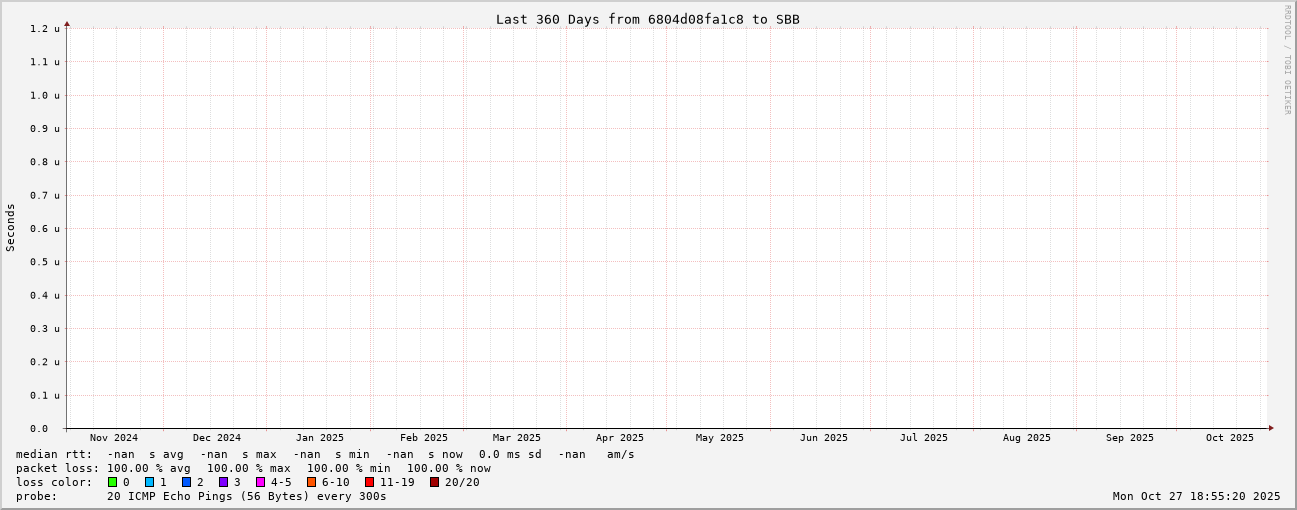Click the light blue loss swatch for 1
Viewport: 1297px width, 510px height.
150,482
